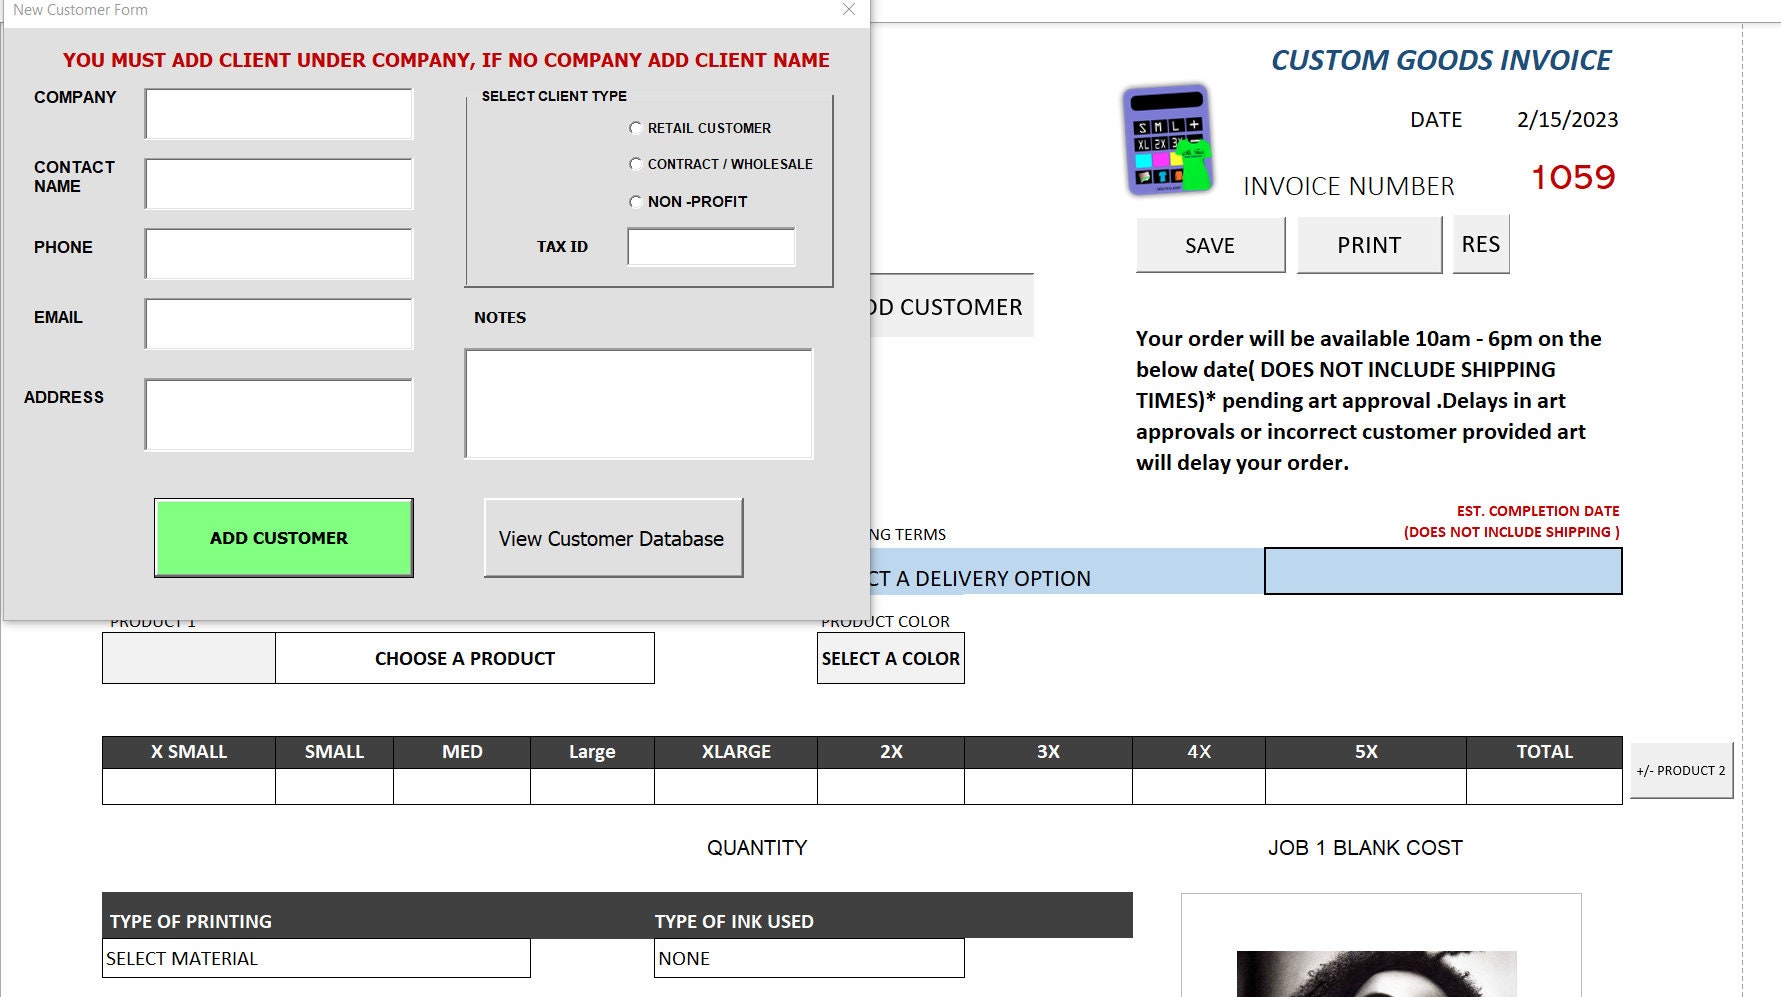Close the New Customer Form
Screen dimensions: 1781x997
[x=849, y=10]
